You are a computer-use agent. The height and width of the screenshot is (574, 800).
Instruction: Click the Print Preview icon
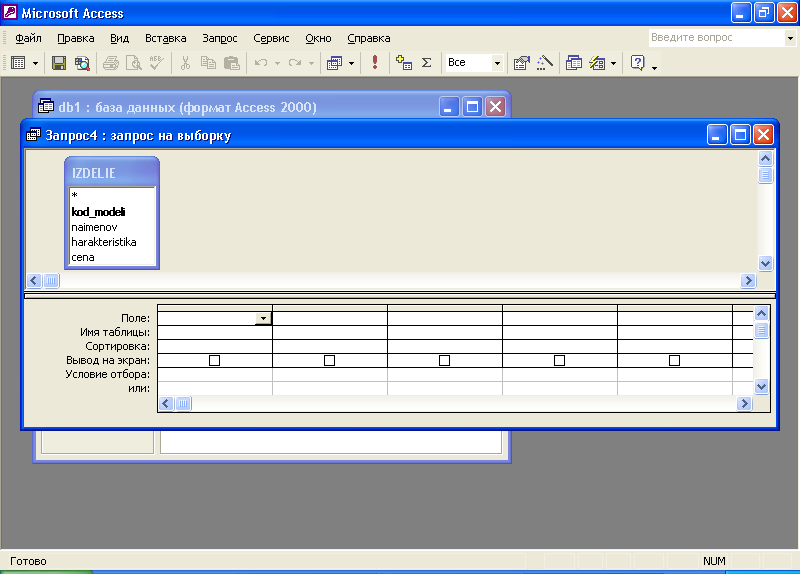tap(134, 63)
